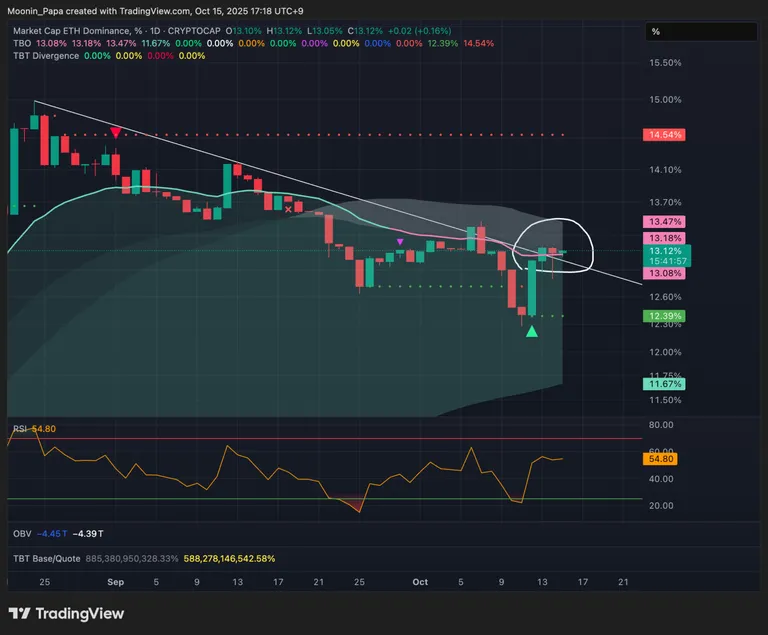Click the green up-triangle buy marker
Image resolution: width=768 pixels, height=635 pixels.
point(532,332)
